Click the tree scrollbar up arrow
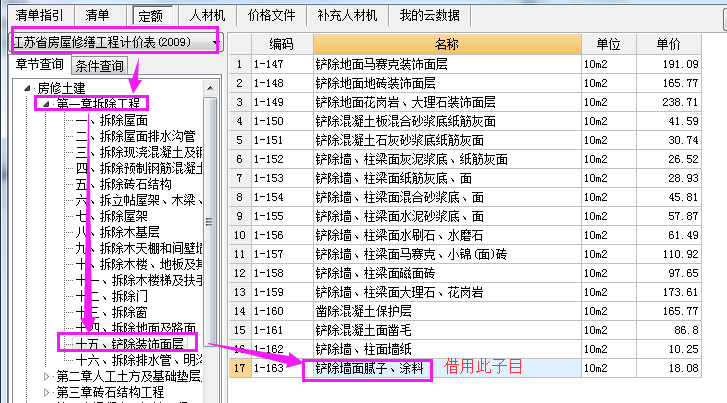Image resolution: width=727 pixels, height=403 pixels. click(210, 88)
